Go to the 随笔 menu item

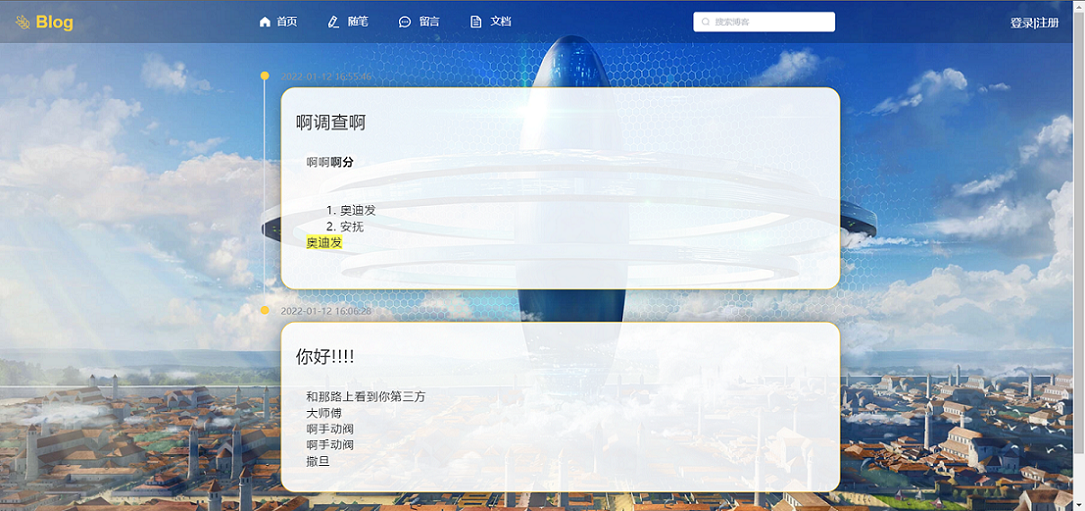click(x=358, y=22)
